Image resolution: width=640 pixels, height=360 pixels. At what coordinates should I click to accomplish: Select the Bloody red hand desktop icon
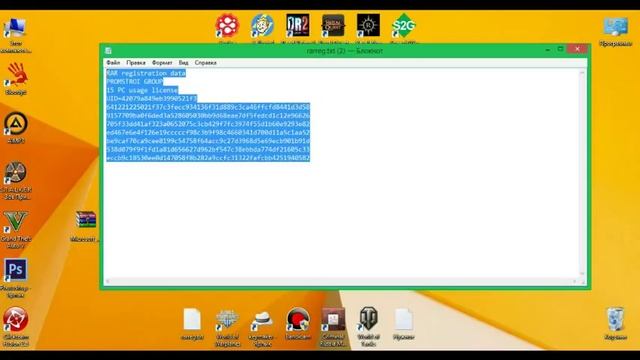tap(16, 74)
